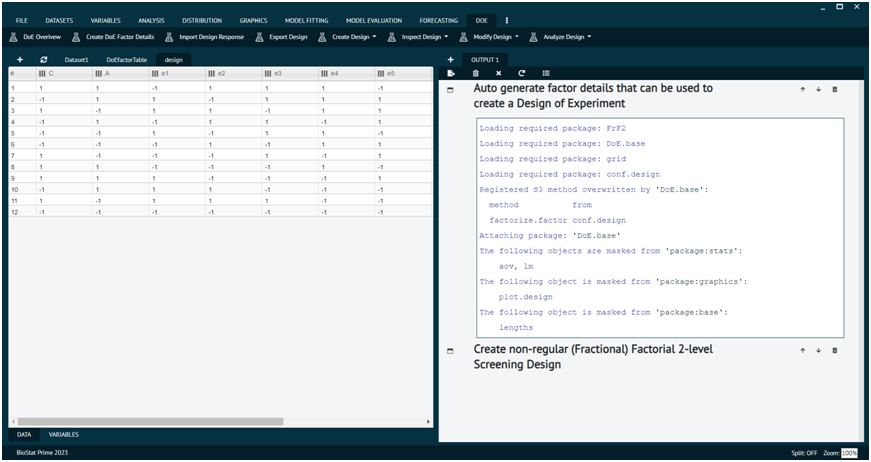Add a new output tab
Image resolution: width=871 pixels, height=462 pixels.
450,59
